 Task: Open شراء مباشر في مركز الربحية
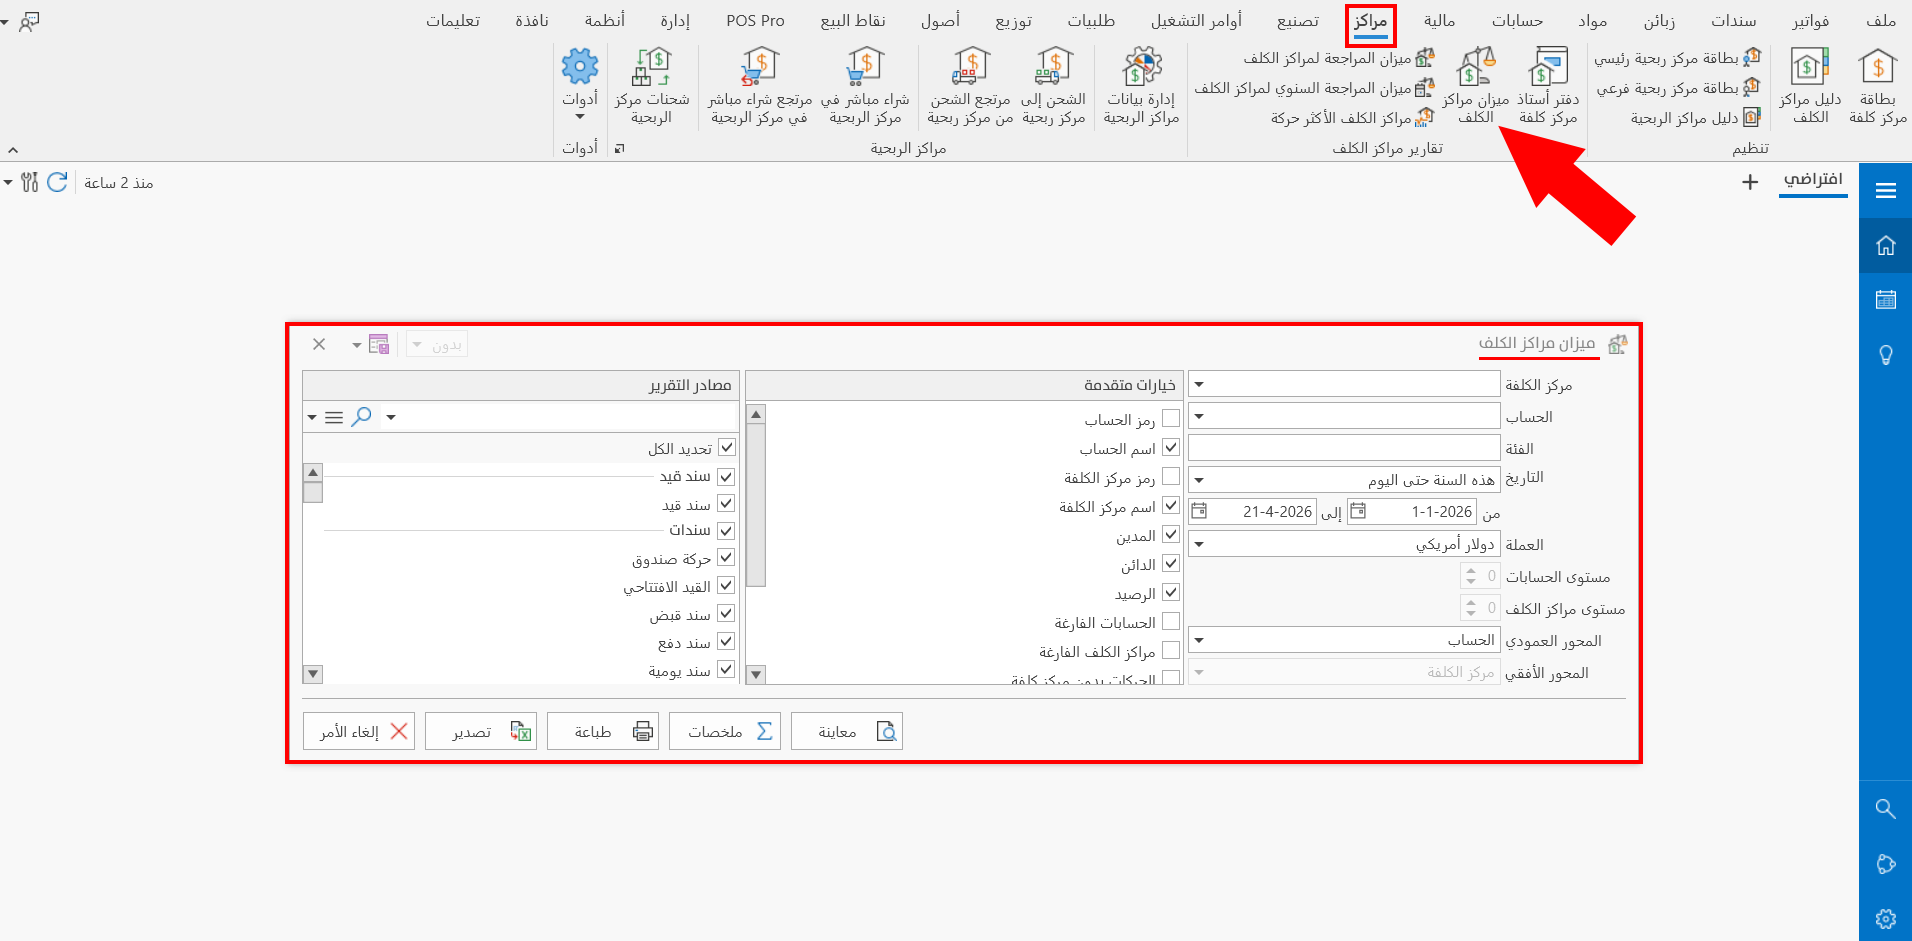(x=865, y=86)
